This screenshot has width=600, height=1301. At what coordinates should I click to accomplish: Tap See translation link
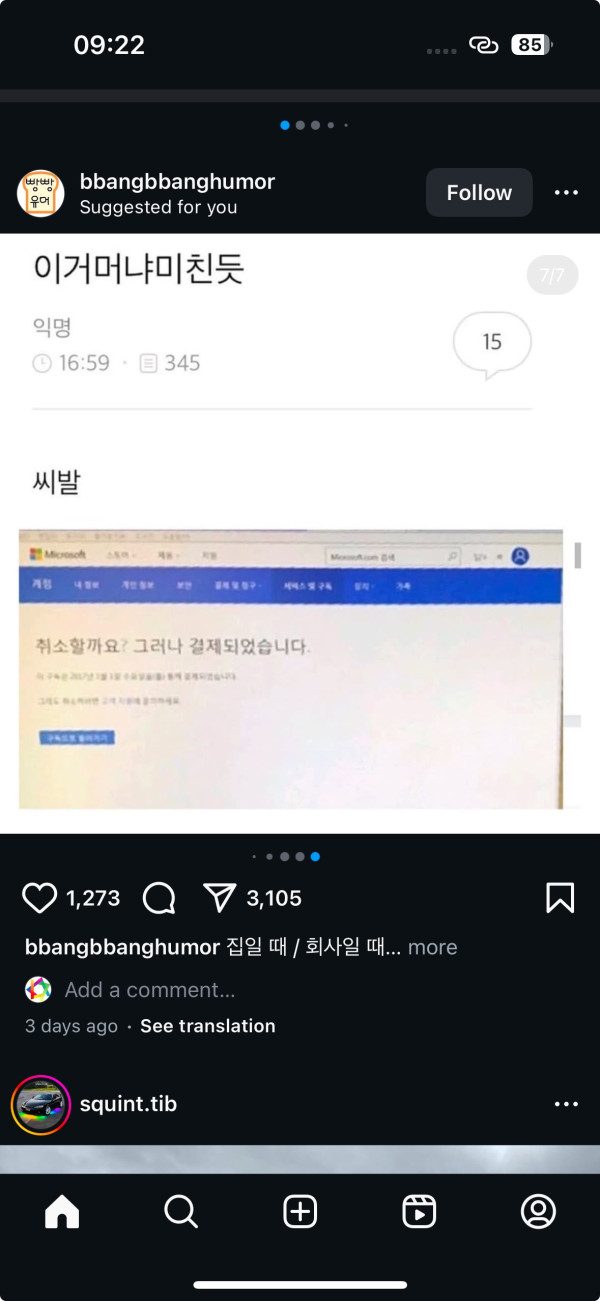coord(207,1026)
